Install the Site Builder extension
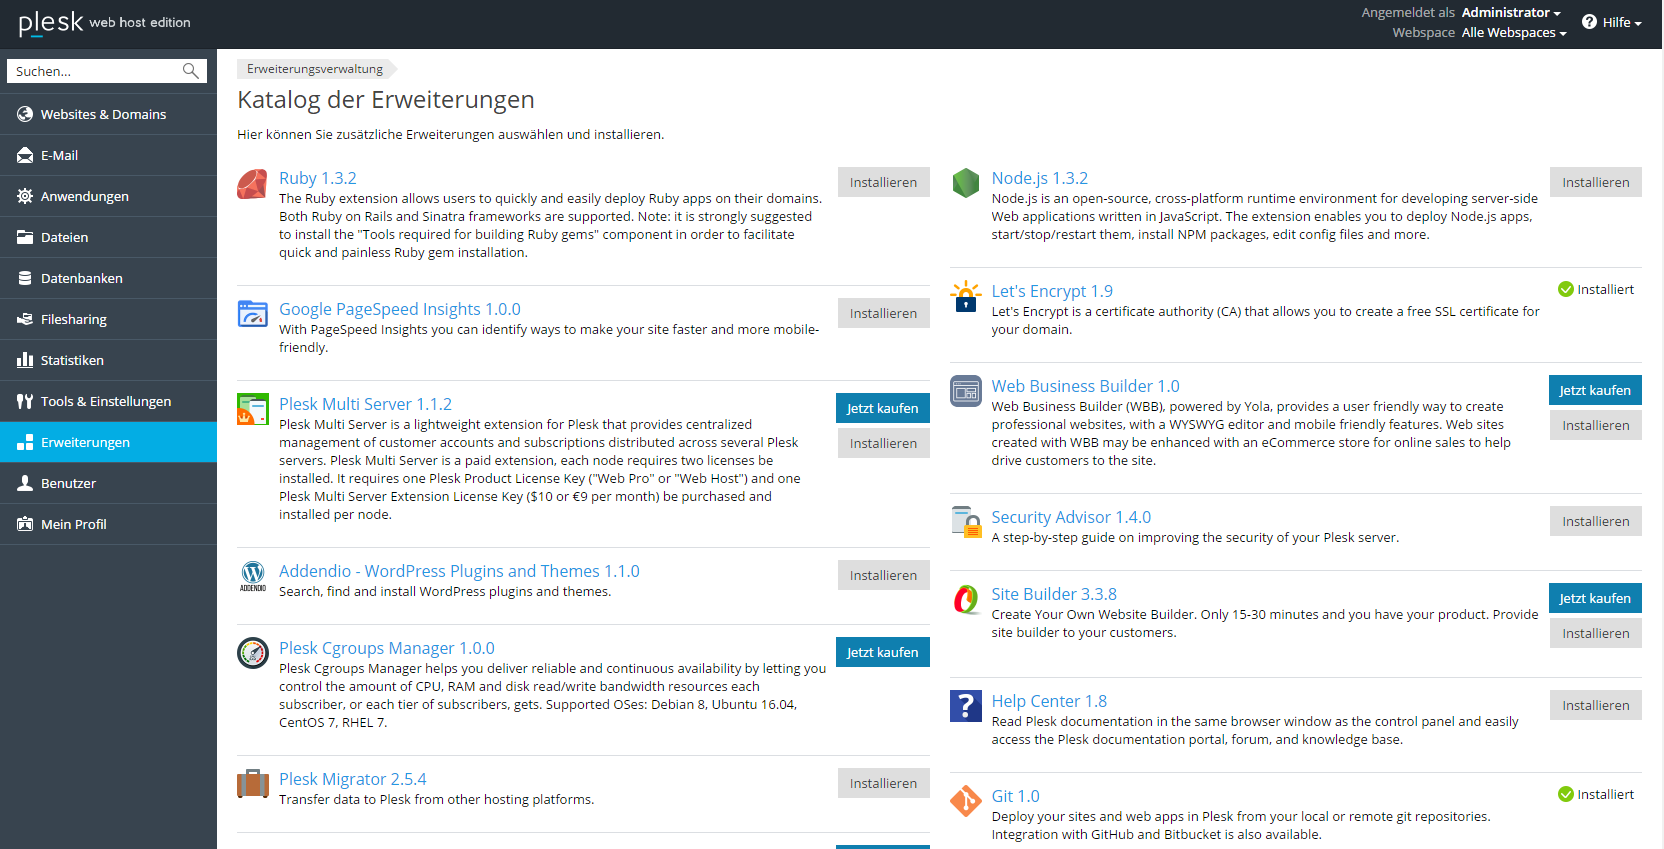Viewport: 1664px width, 849px height. (1596, 633)
